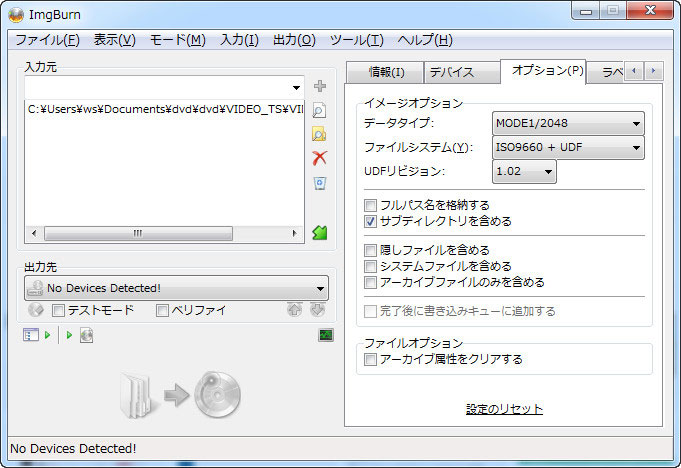Click the ImgBurn title bar app icon
The height and width of the screenshot is (468, 681).
[16, 15]
